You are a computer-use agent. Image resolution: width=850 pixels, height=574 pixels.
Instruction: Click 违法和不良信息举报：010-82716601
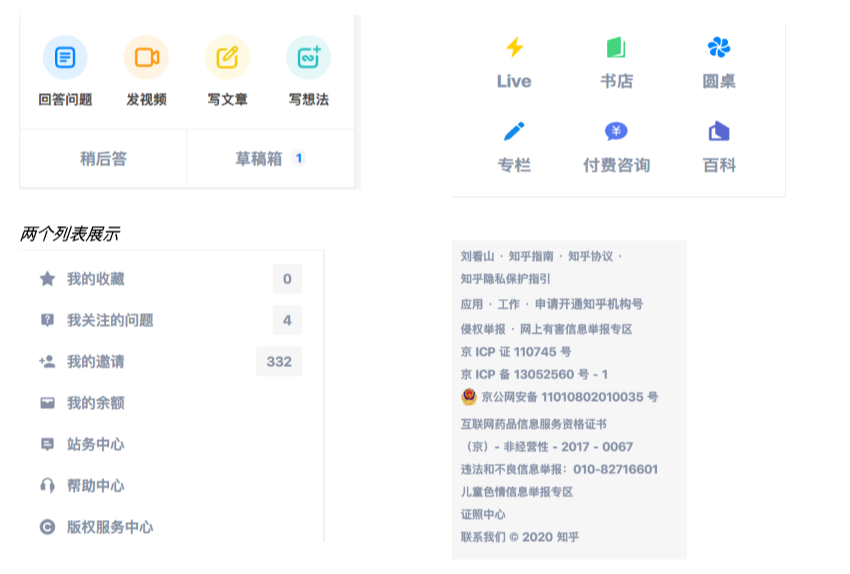coord(559,469)
